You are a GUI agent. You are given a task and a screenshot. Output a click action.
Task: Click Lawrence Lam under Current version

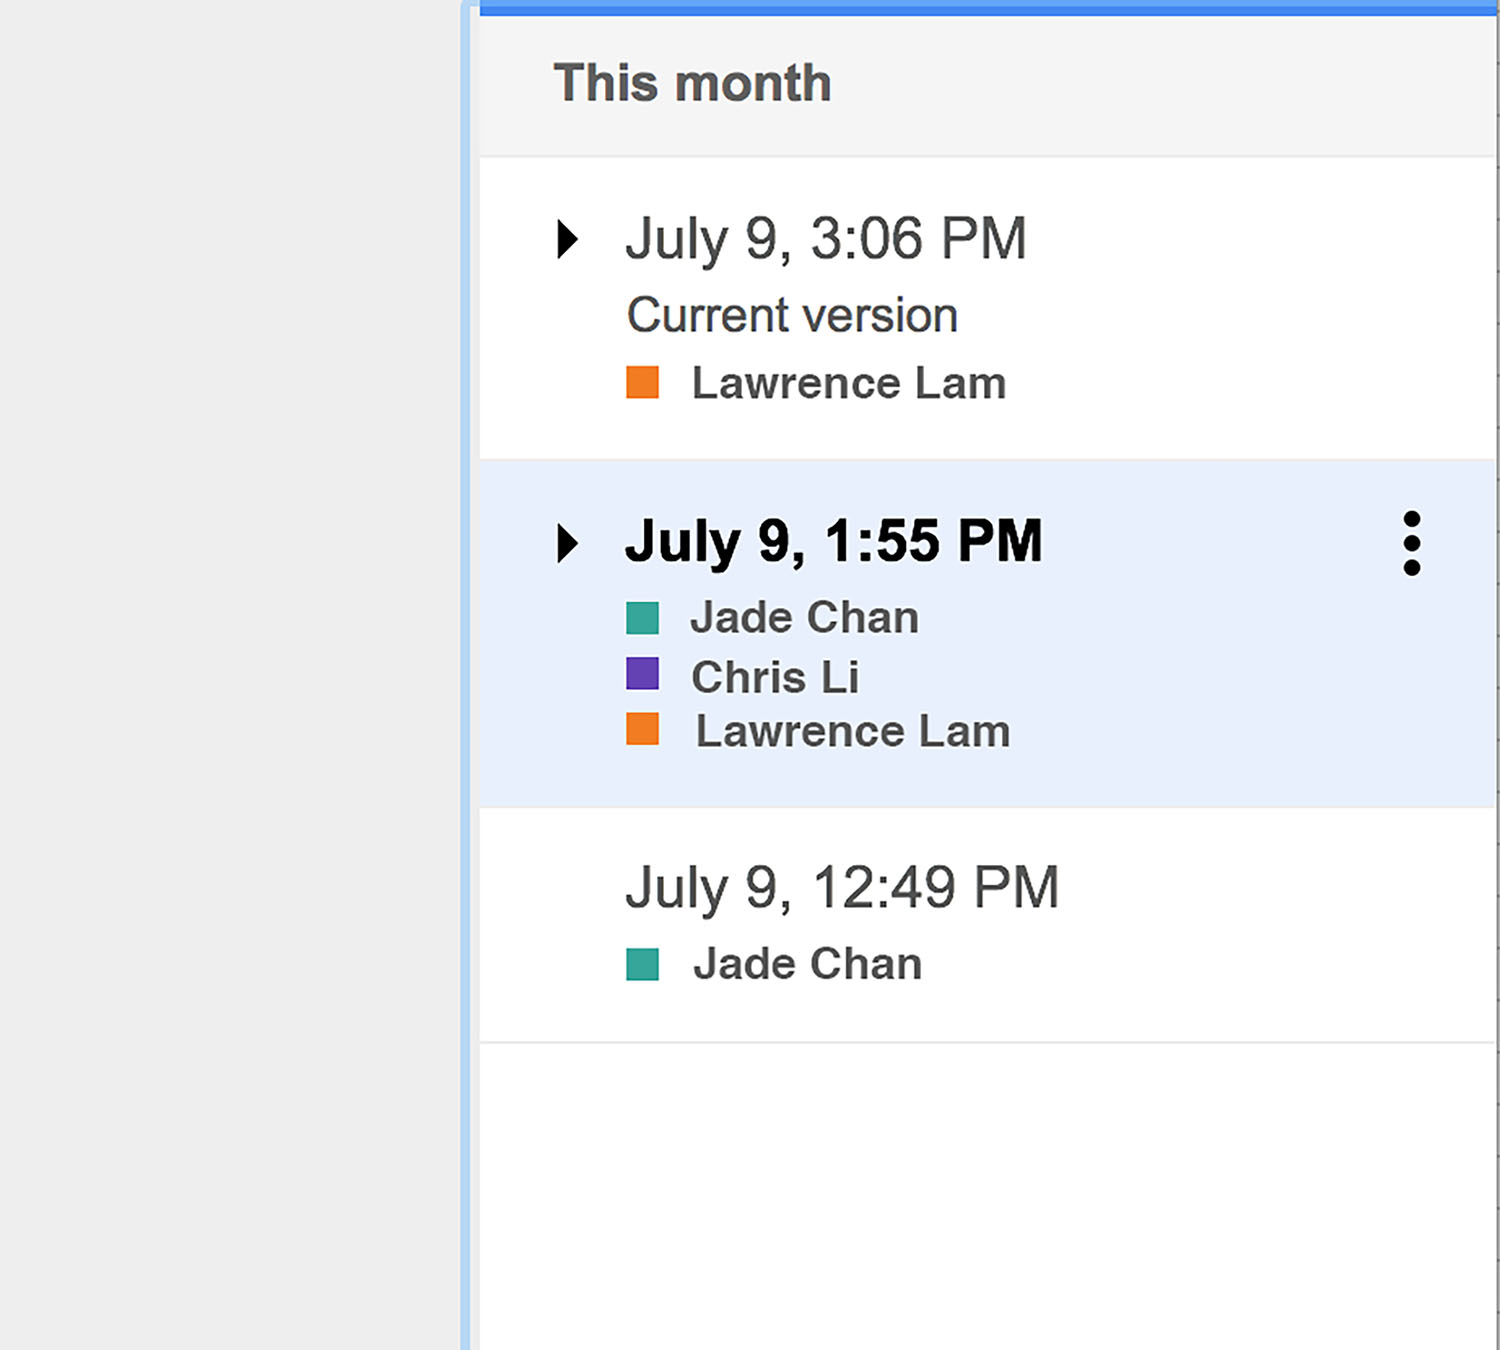pos(849,383)
